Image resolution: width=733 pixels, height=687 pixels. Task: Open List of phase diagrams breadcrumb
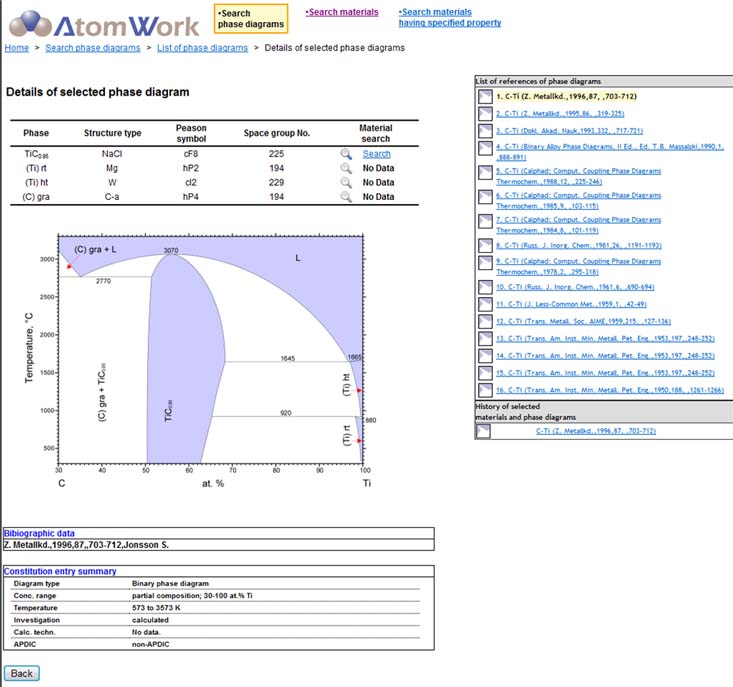pos(202,48)
